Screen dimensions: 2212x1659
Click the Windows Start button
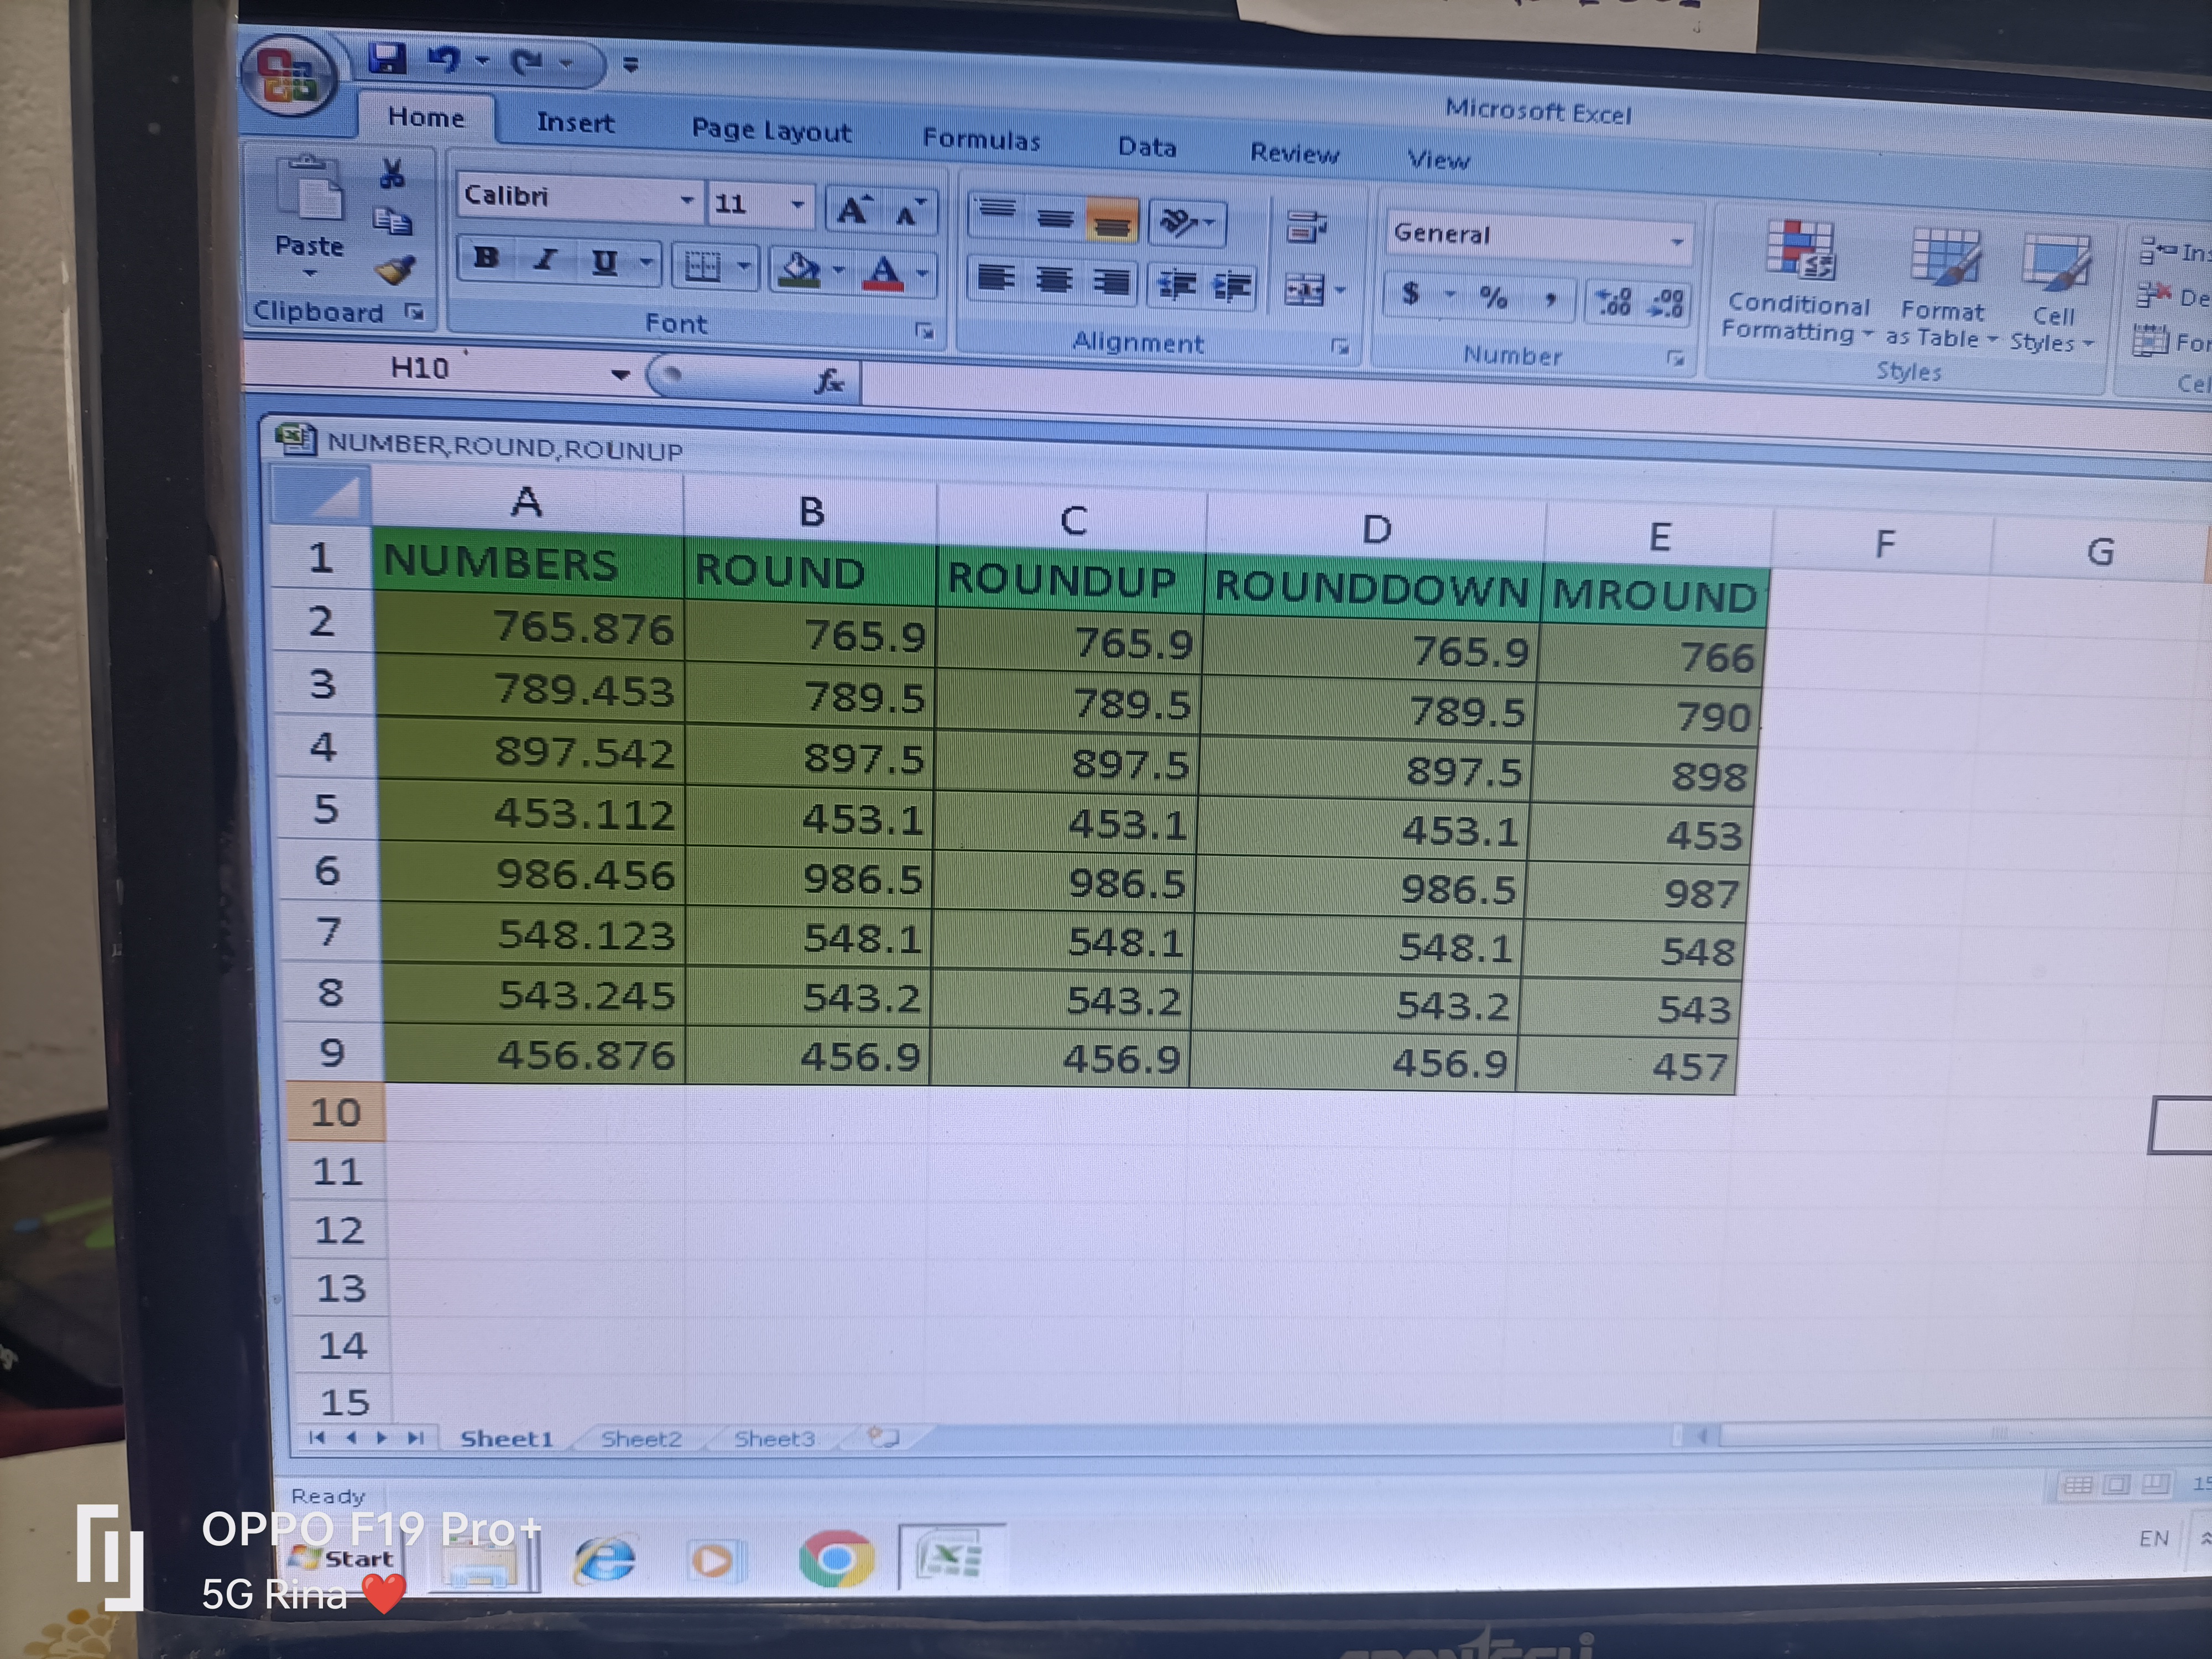[342, 1559]
